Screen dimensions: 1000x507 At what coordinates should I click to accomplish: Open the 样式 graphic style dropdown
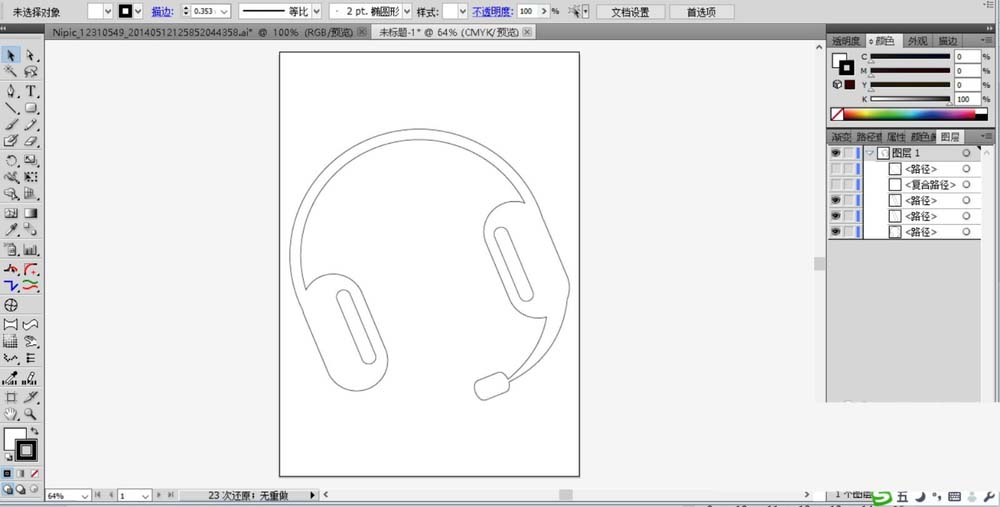click(462, 11)
